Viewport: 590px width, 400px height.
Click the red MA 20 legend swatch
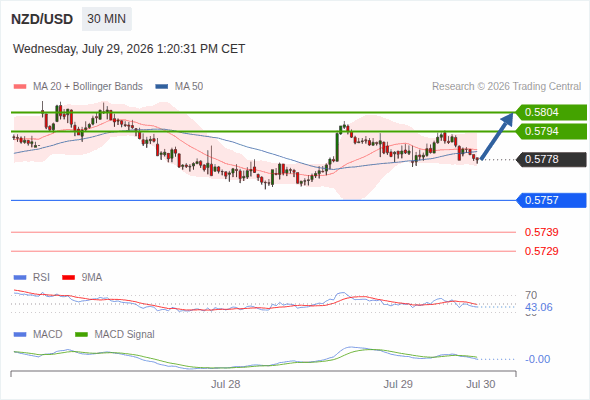pyautogui.click(x=20, y=87)
